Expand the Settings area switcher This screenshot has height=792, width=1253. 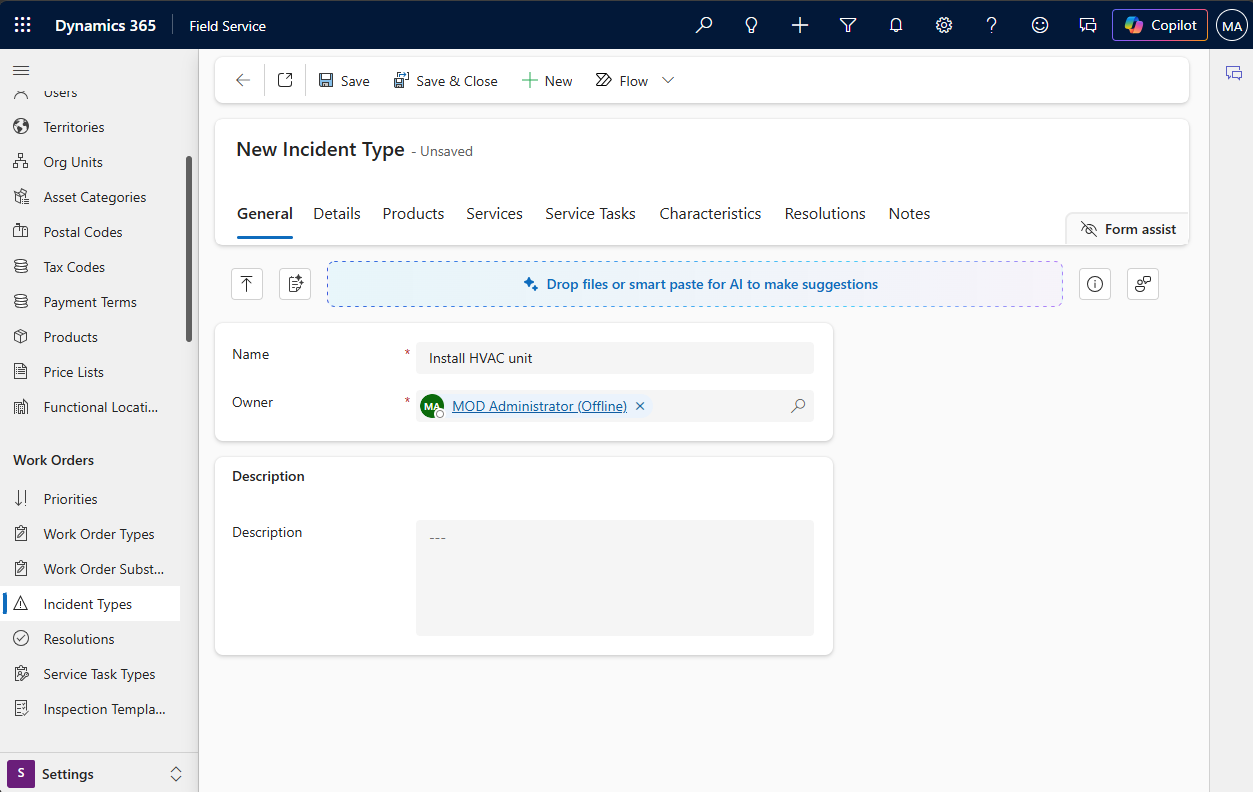click(97, 774)
